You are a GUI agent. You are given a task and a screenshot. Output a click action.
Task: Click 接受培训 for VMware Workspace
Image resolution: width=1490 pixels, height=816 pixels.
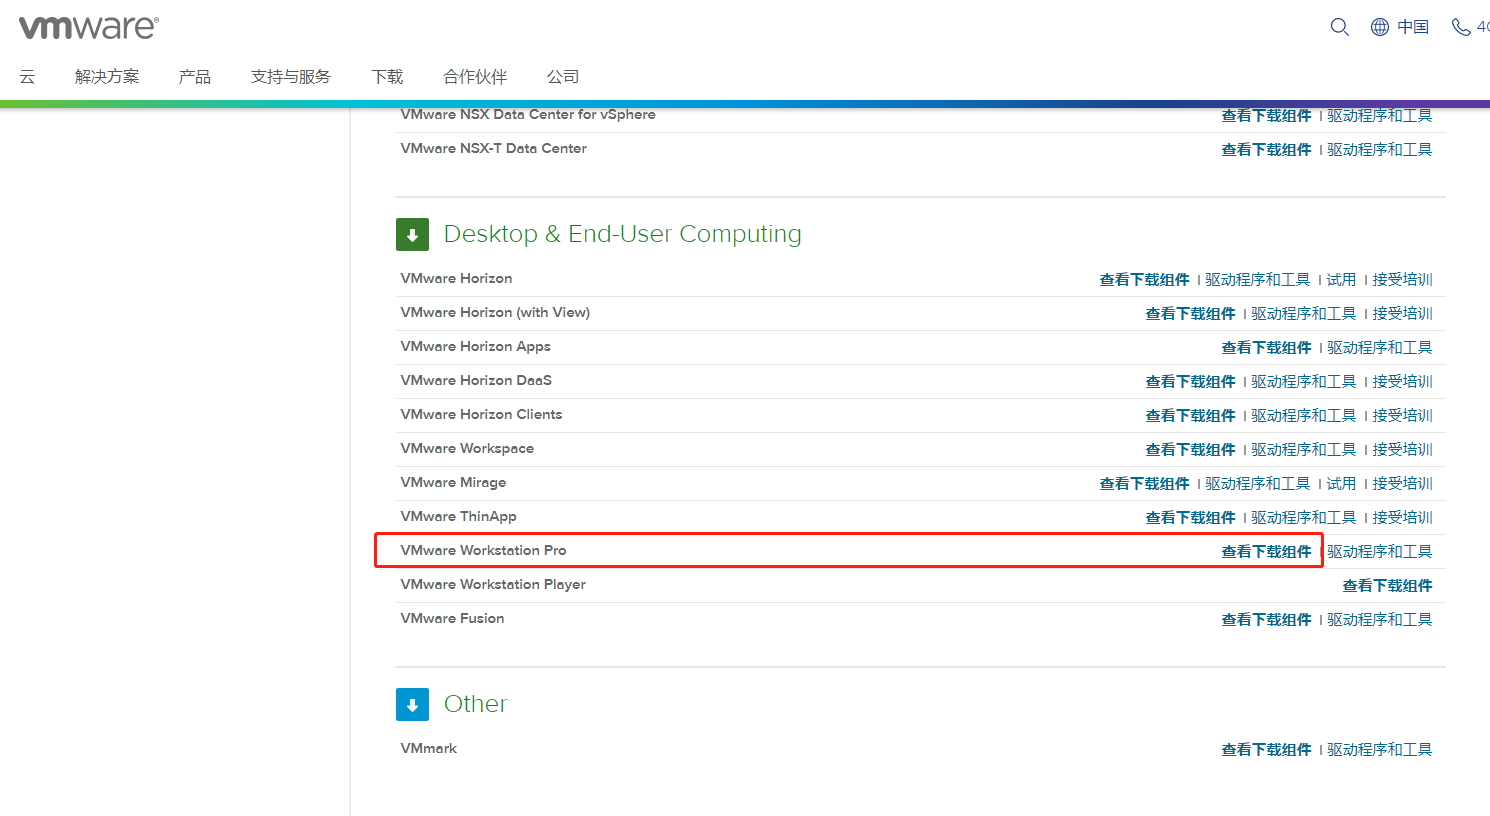1402,449
